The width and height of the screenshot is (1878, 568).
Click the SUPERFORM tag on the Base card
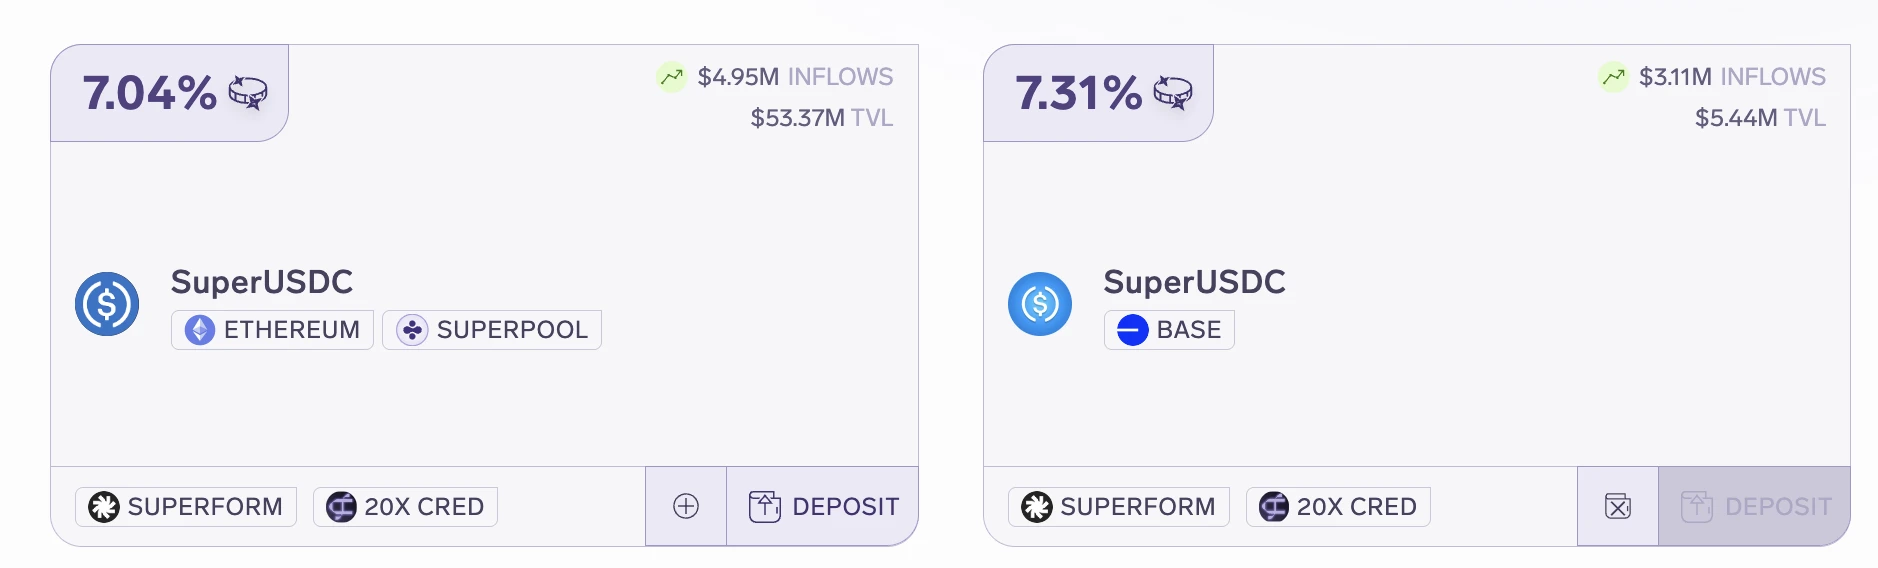[1119, 507]
